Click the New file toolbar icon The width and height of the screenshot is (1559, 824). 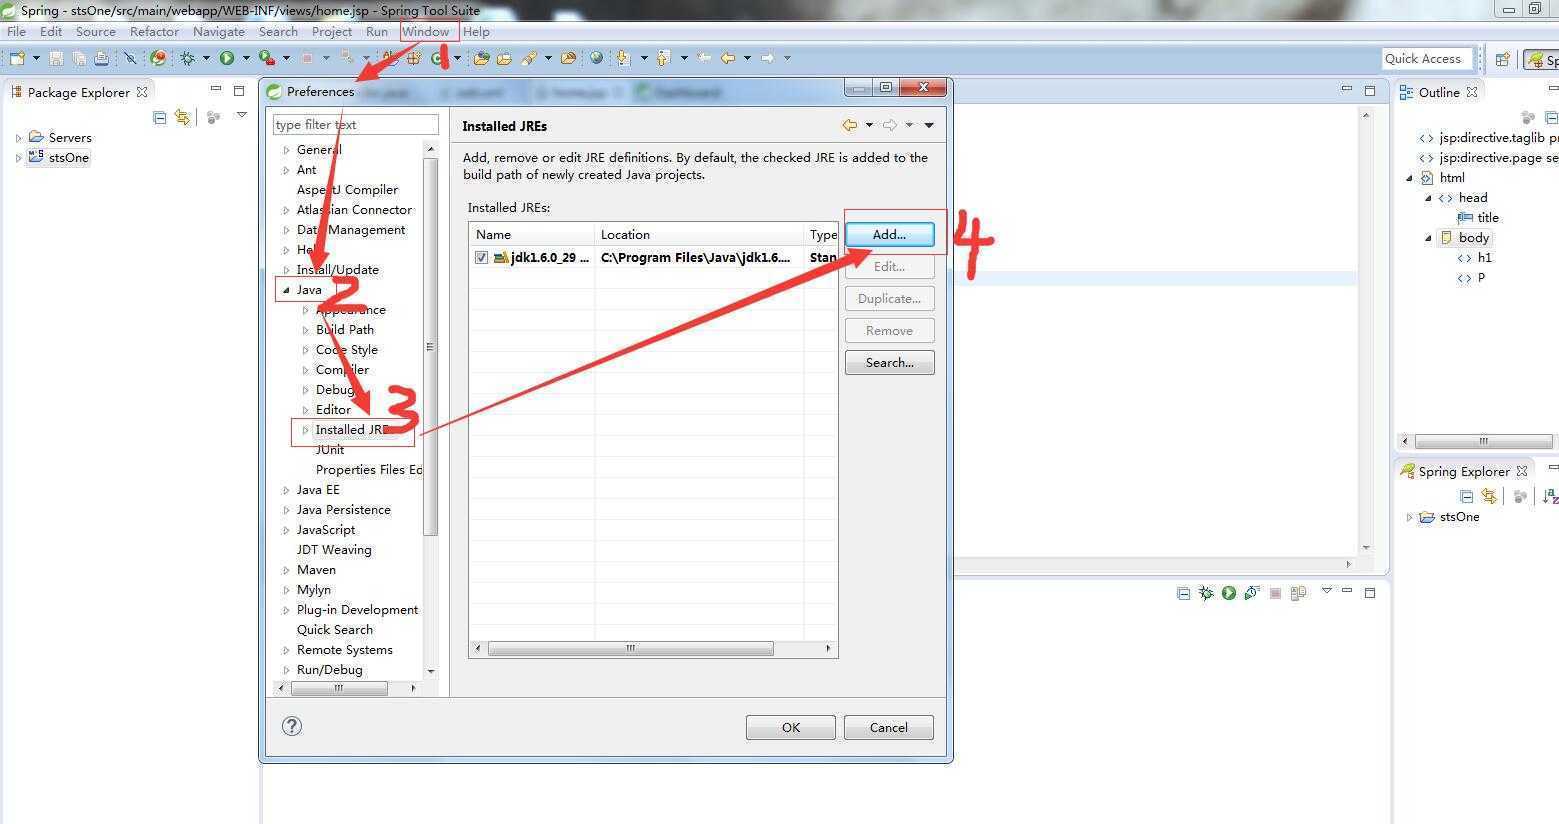point(17,58)
